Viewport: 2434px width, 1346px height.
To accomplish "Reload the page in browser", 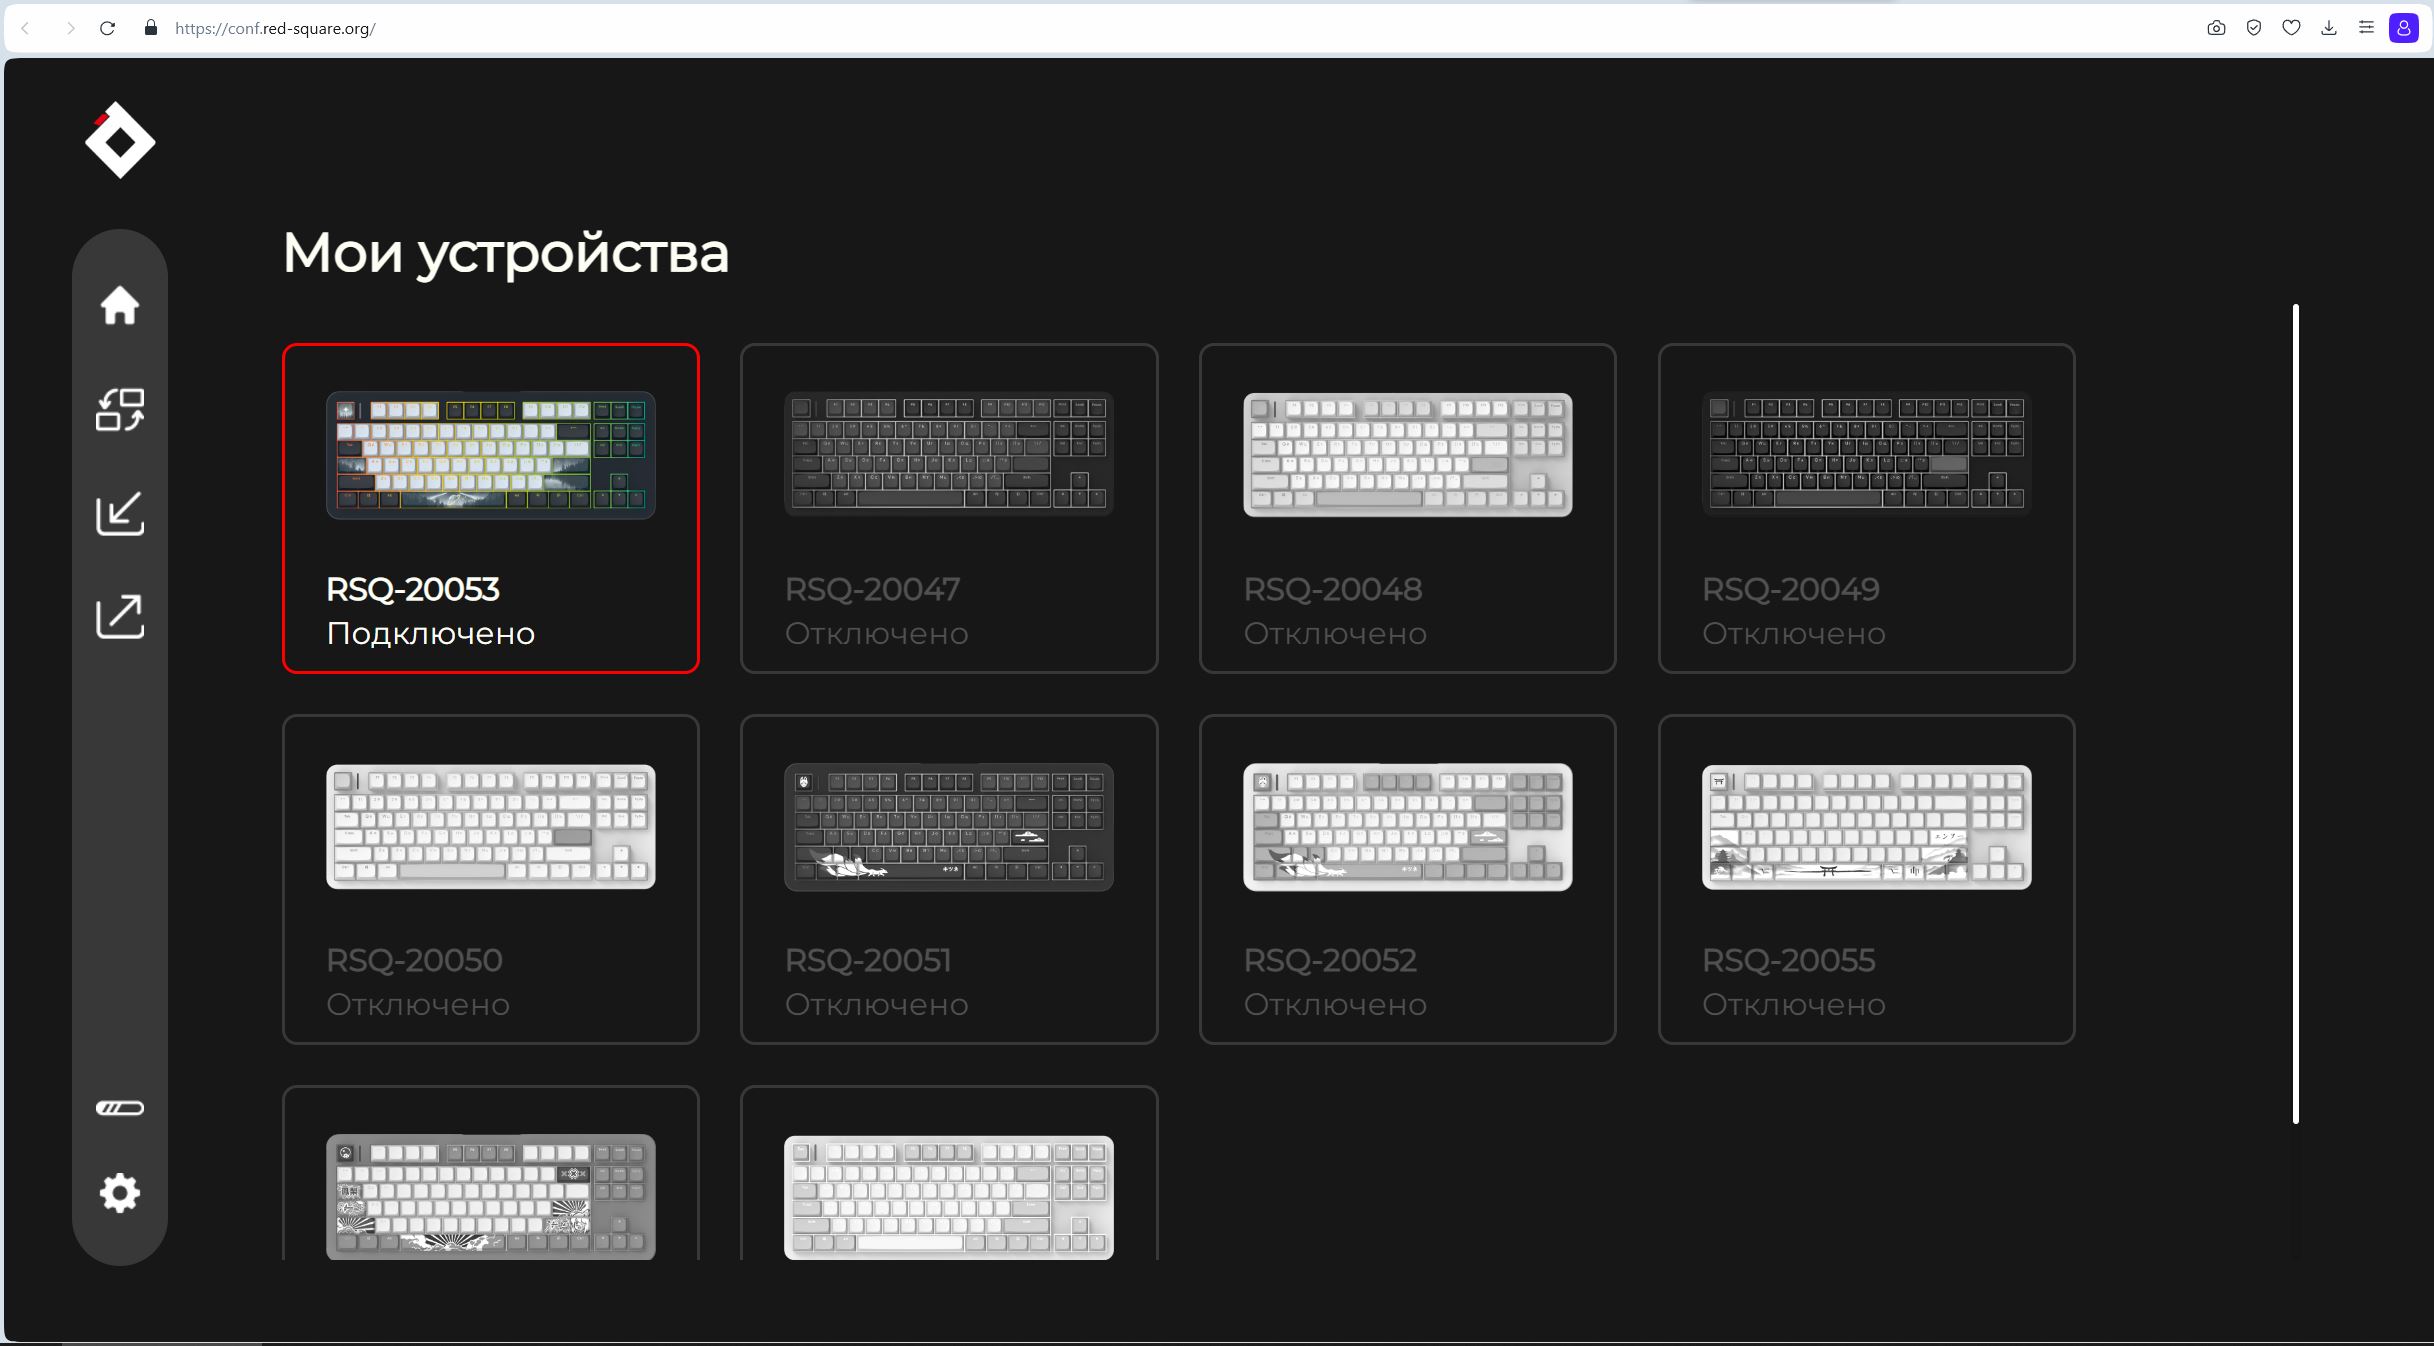I will [x=107, y=28].
